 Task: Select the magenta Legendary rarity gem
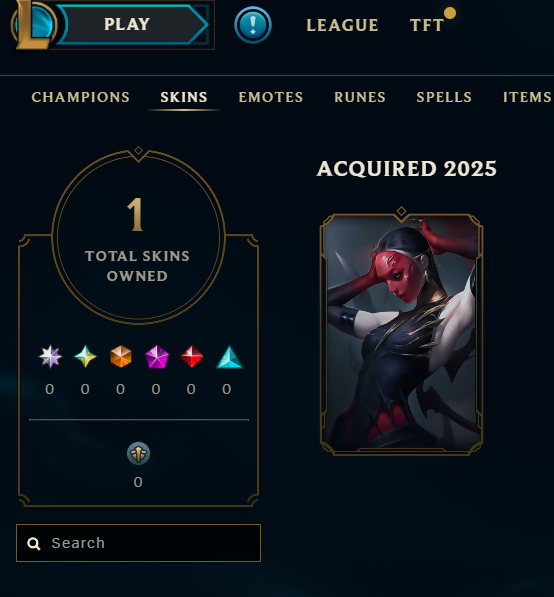pyautogui.click(x=156, y=357)
